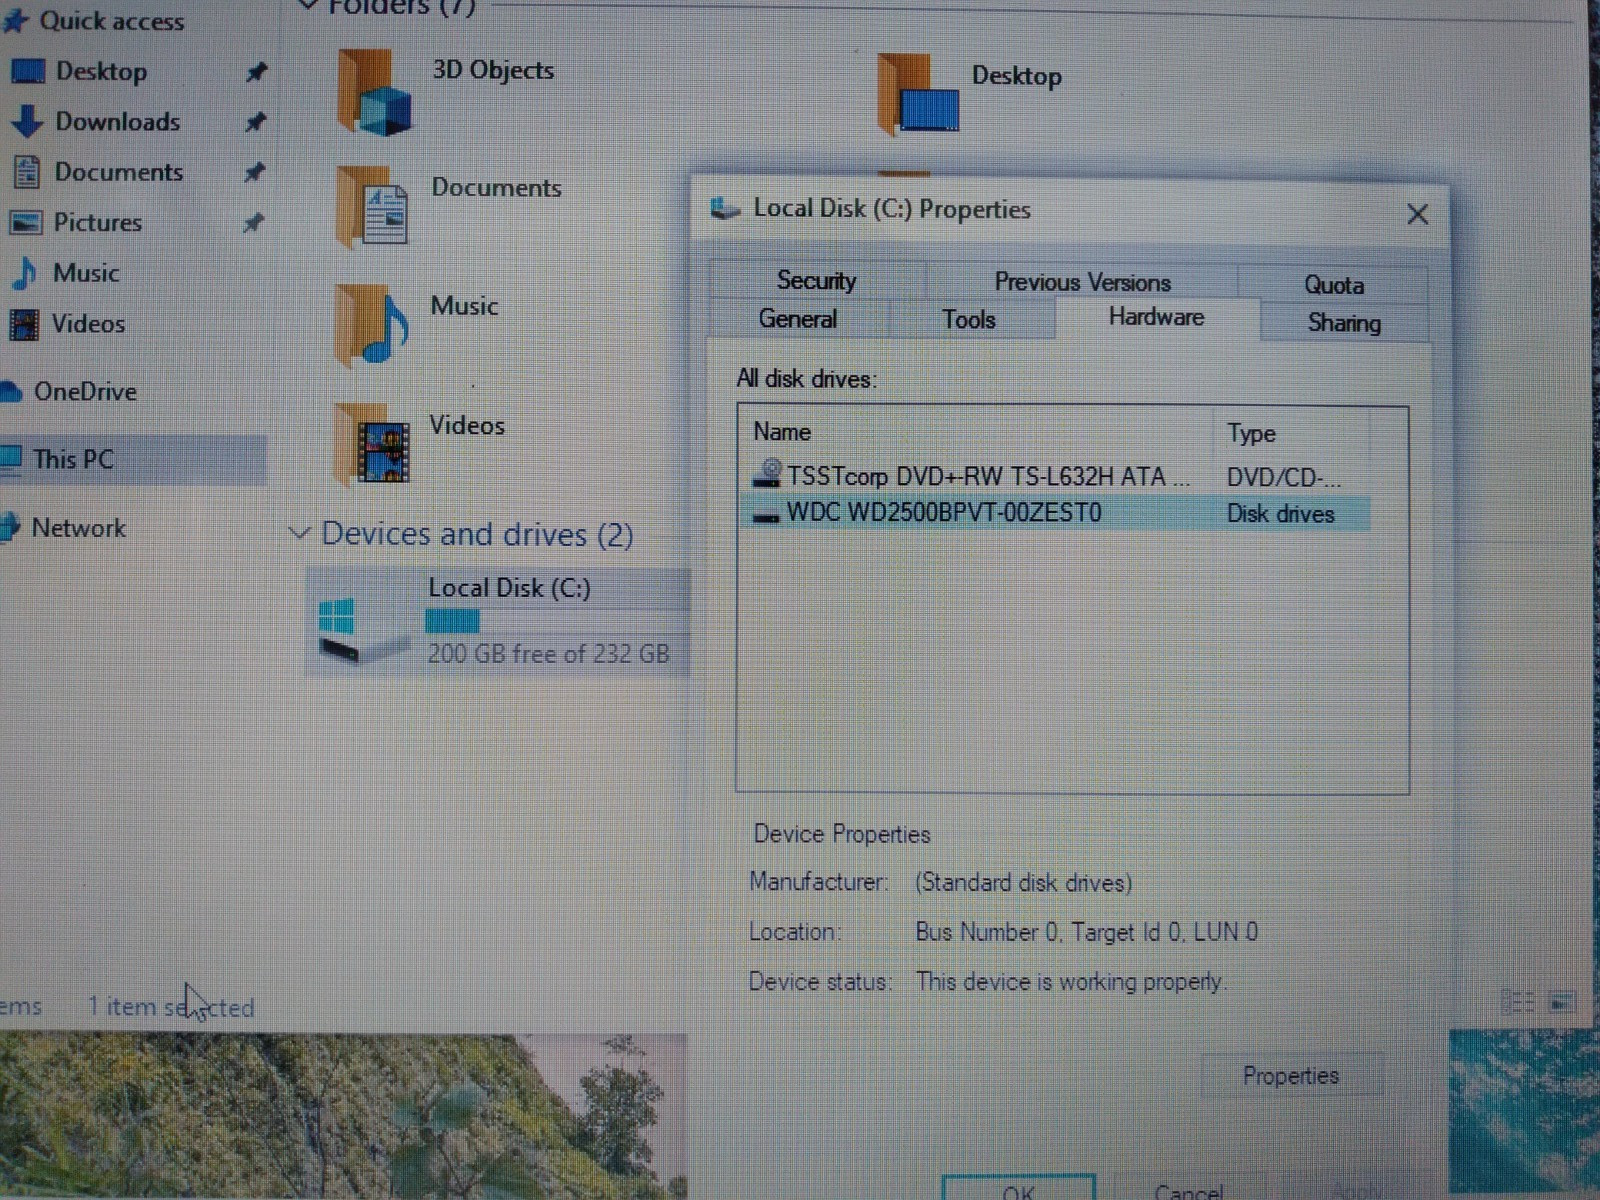Close the Local Disk (C:) Properties dialog
This screenshot has height=1200, width=1600.
[1417, 214]
